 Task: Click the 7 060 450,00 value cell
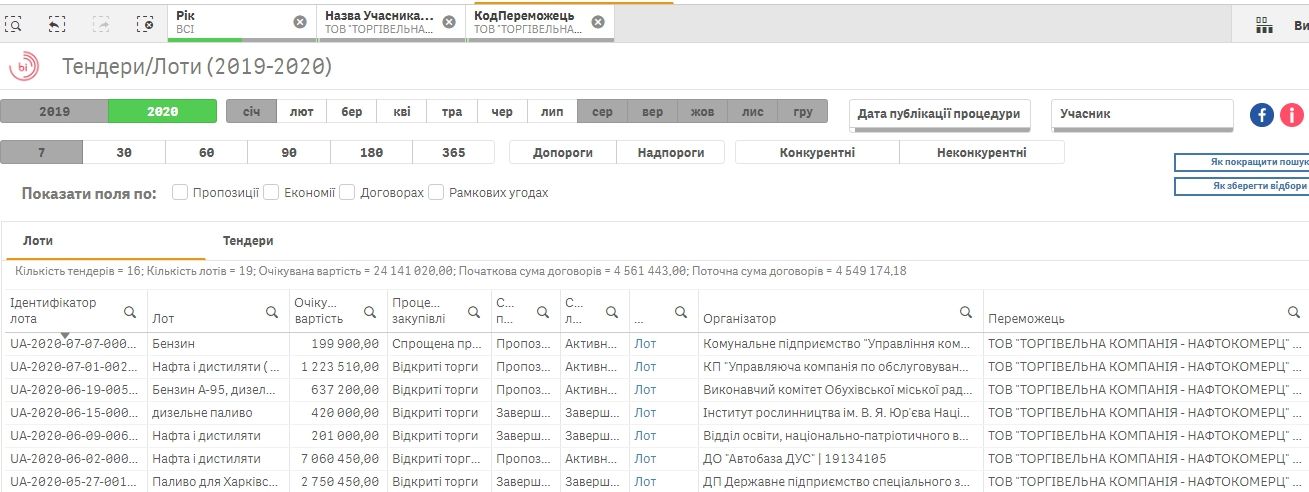[x=337, y=459]
